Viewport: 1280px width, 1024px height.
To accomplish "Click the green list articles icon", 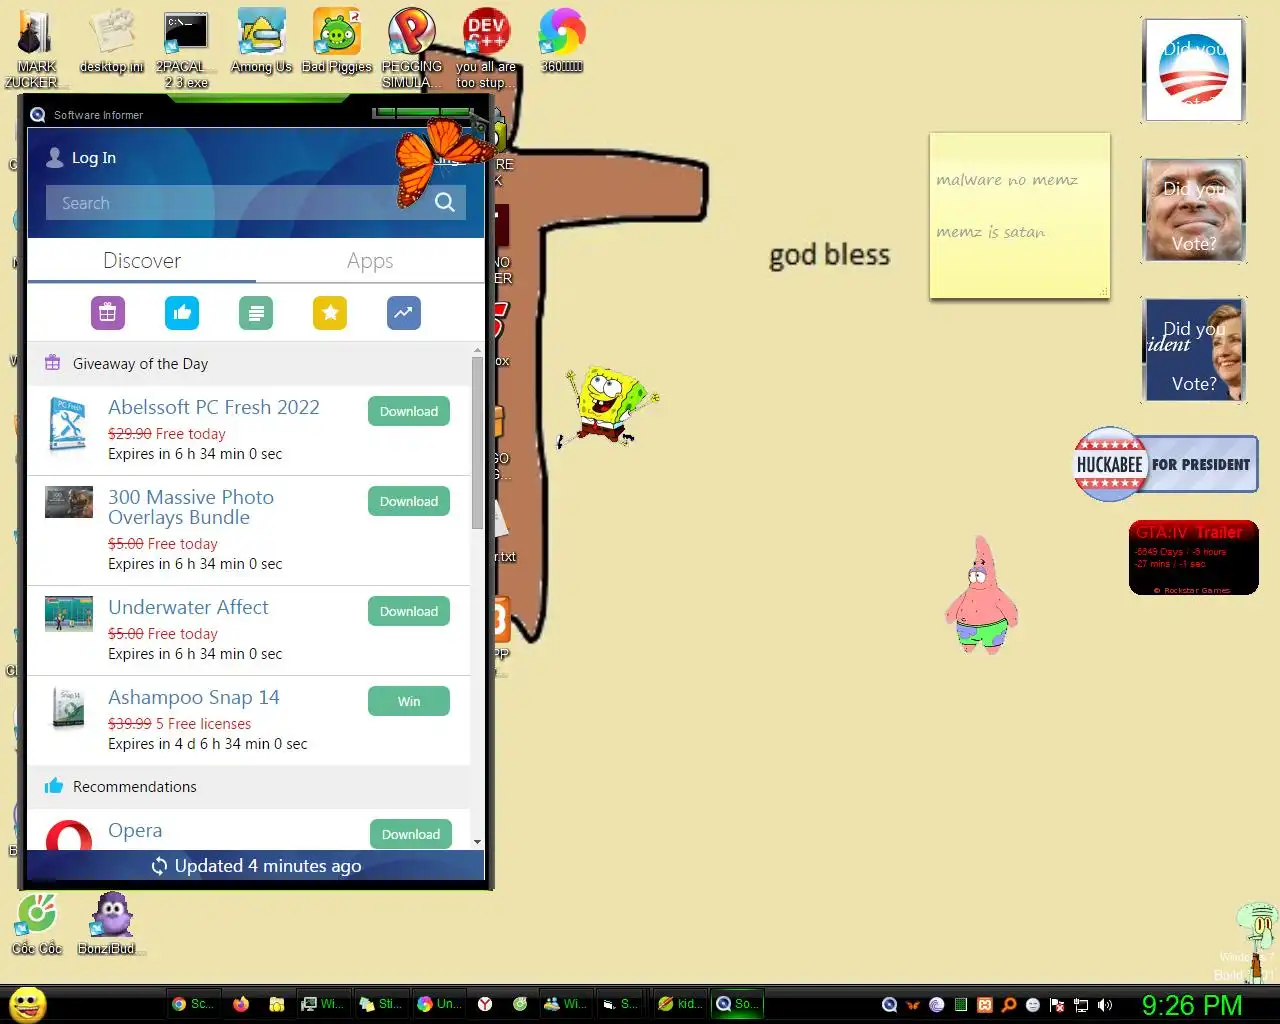I will pyautogui.click(x=256, y=313).
